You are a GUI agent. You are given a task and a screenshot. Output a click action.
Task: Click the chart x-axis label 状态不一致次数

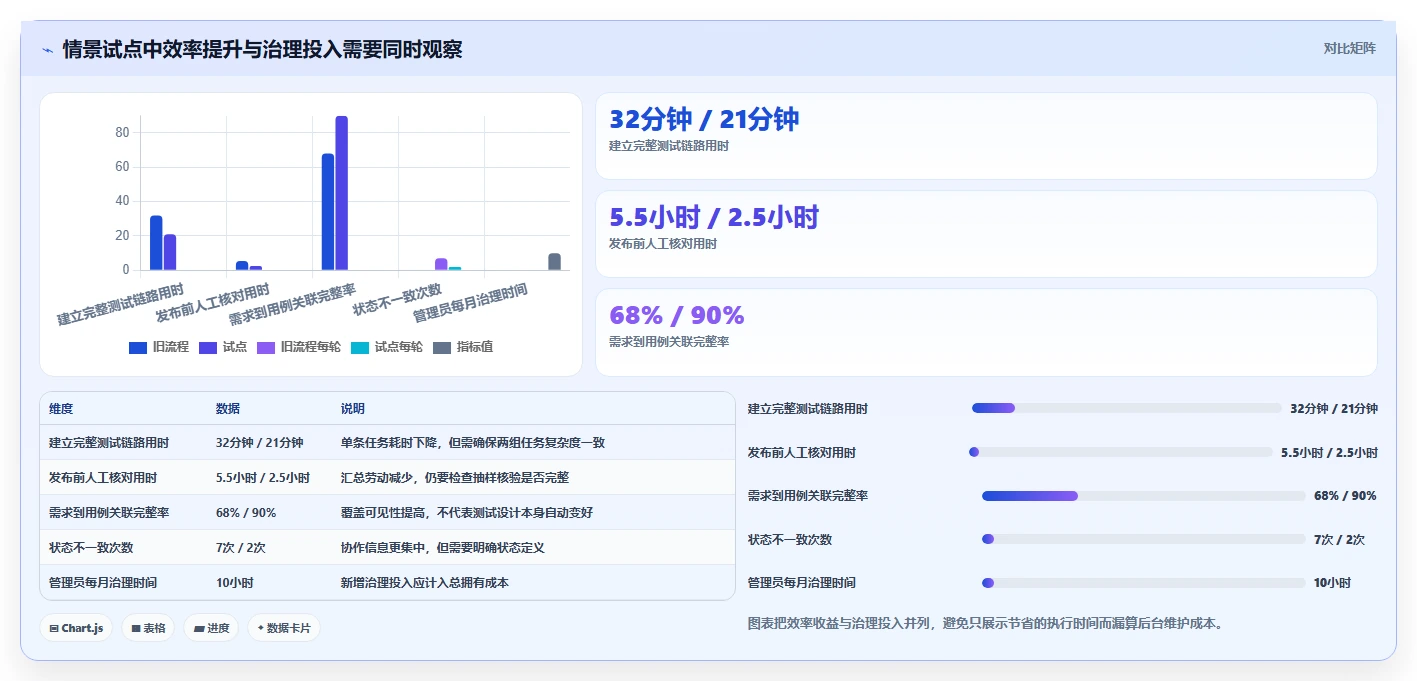[x=397, y=299]
